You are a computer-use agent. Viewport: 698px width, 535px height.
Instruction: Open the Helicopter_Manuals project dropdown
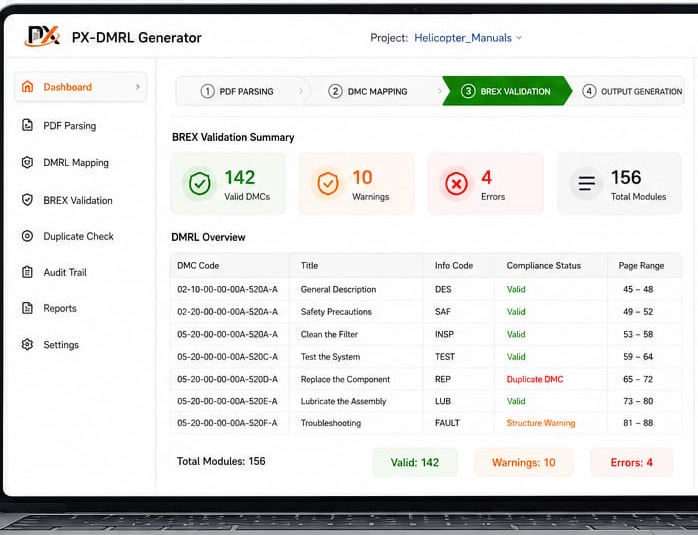tap(468, 38)
